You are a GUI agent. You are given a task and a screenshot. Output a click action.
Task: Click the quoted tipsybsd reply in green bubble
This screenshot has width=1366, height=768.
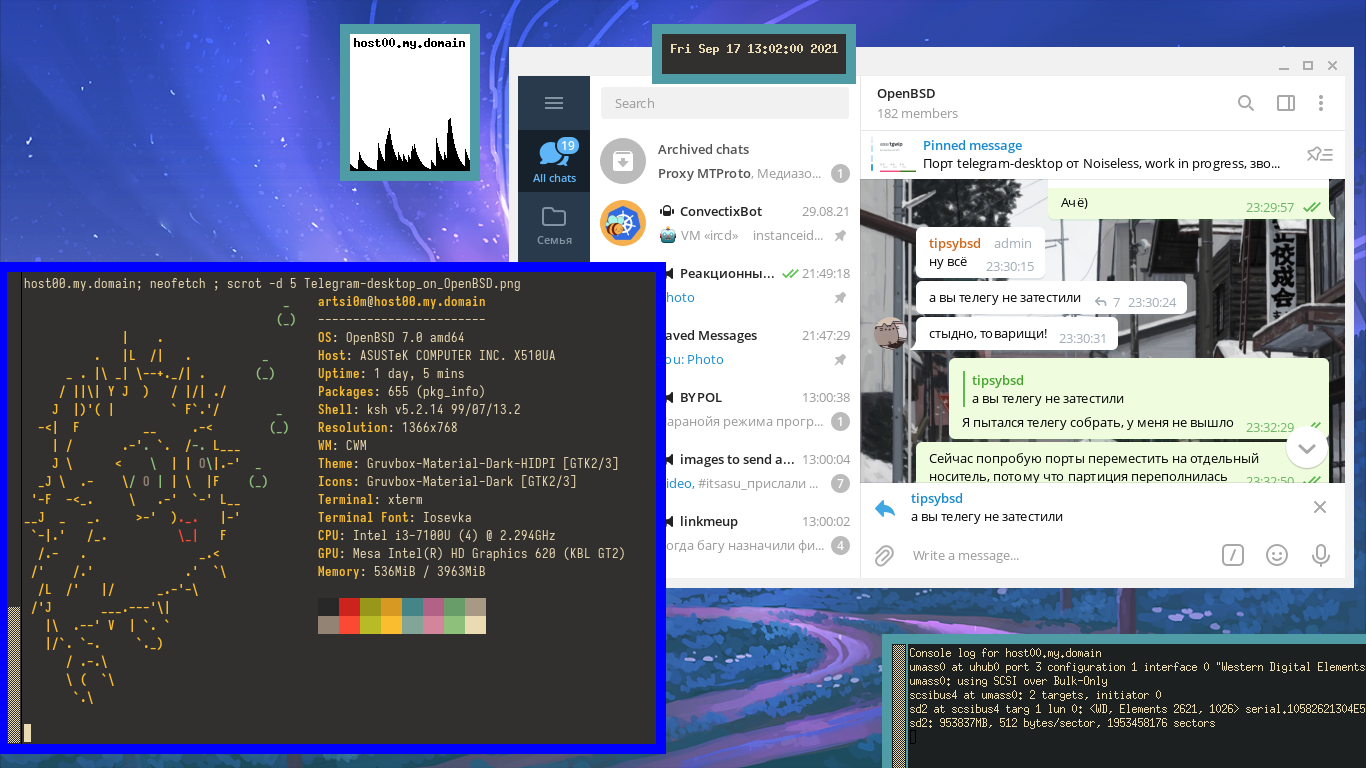[x=1047, y=389]
